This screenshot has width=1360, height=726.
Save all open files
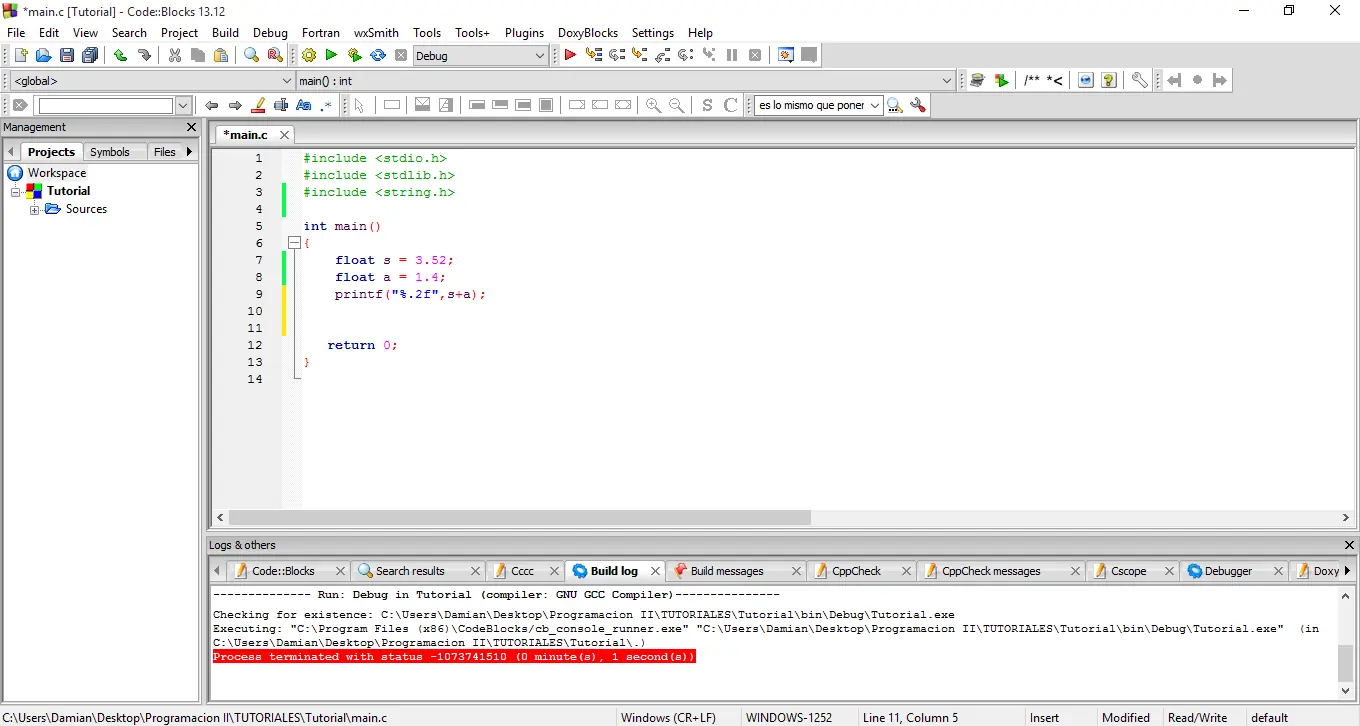click(90, 55)
